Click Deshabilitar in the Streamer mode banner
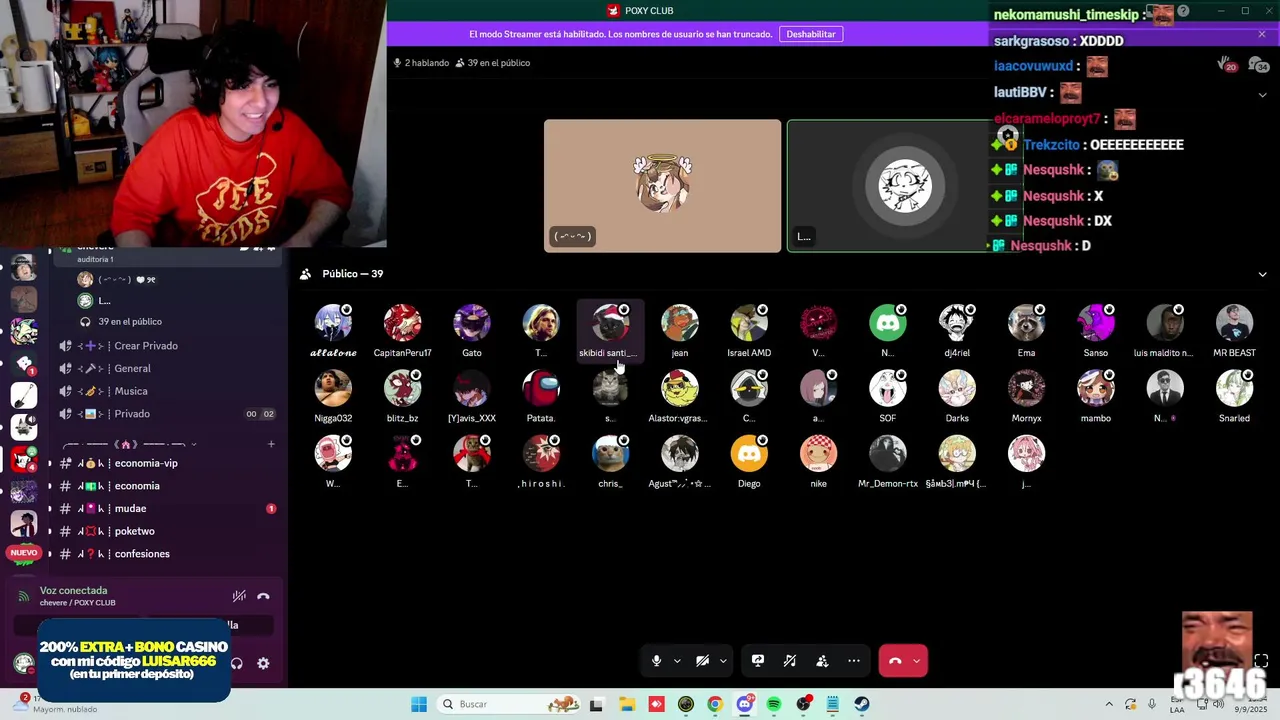Viewport: 1280px width, 720px height. [811, 34]
